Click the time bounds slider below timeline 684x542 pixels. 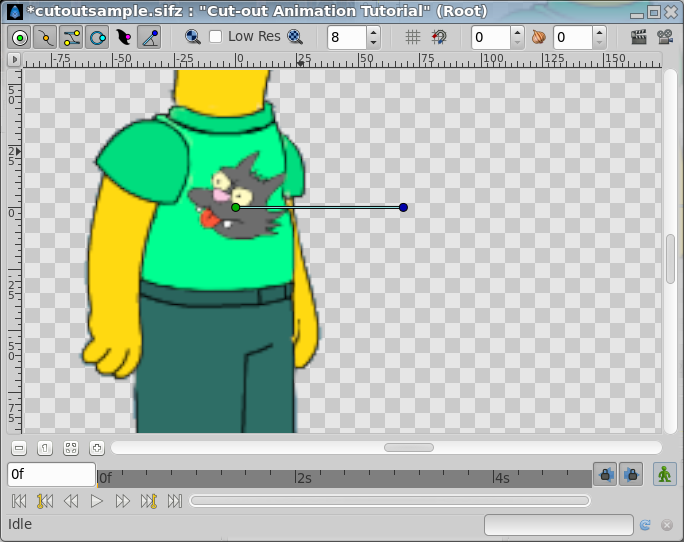click(x=390, y=501)
